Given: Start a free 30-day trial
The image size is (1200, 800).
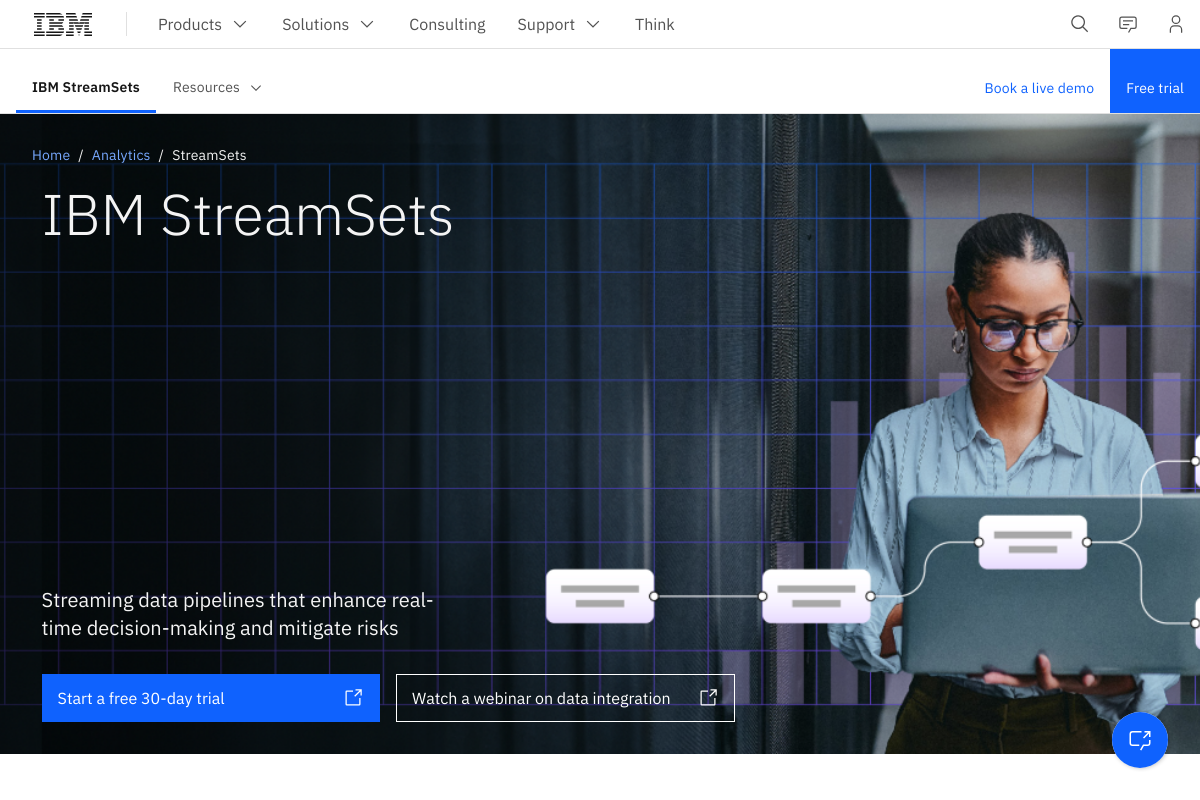Looking at the screenshot, I should [211, 698].
